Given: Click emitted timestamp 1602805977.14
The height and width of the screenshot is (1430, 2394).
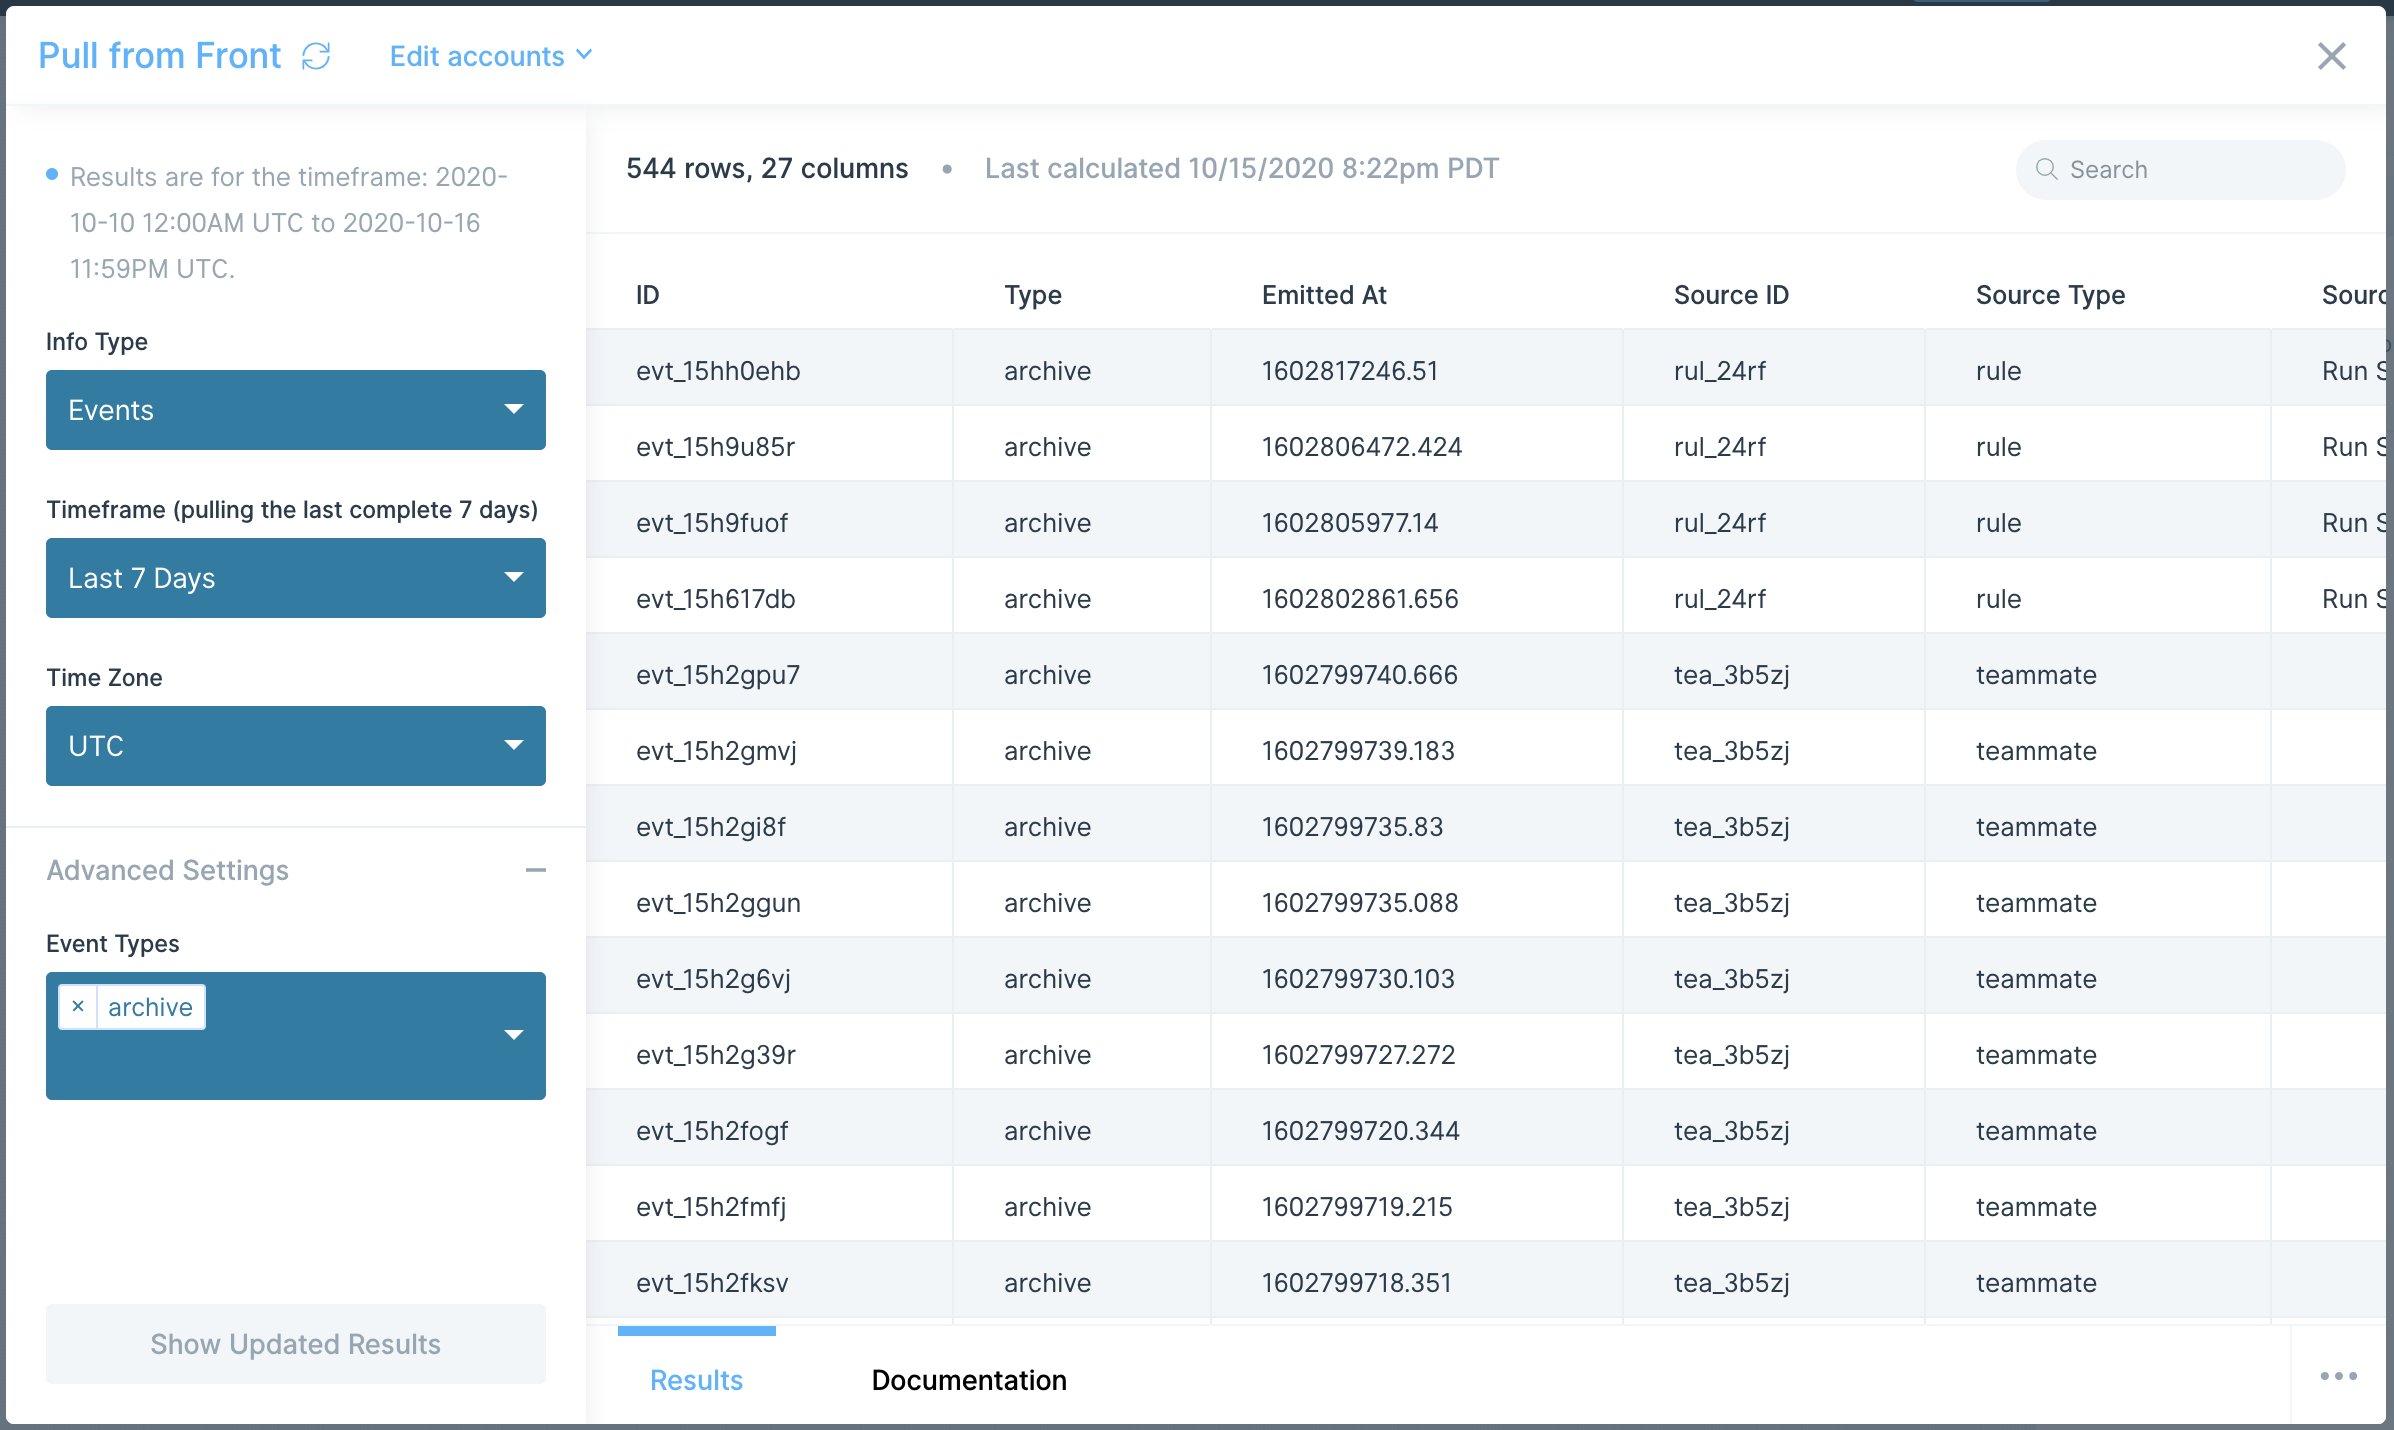Looking at the screenshot, I should pos(1350,523).
